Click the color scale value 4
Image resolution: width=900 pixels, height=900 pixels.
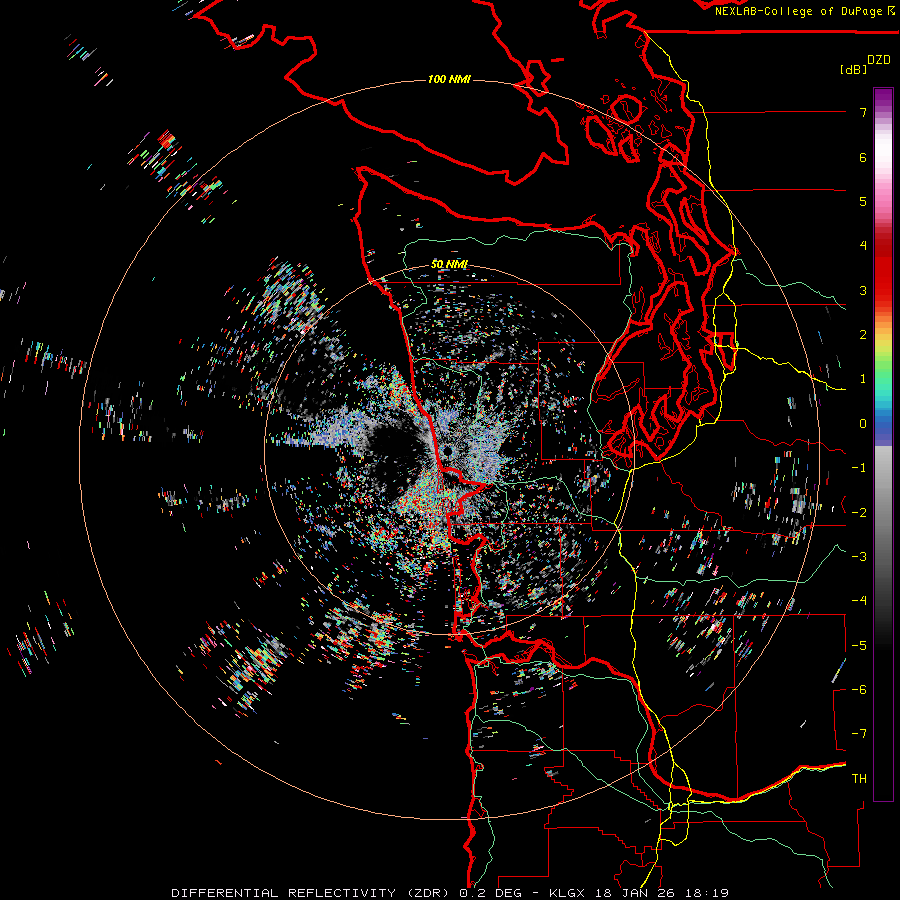pyautogui.click(x=863, y=246)
